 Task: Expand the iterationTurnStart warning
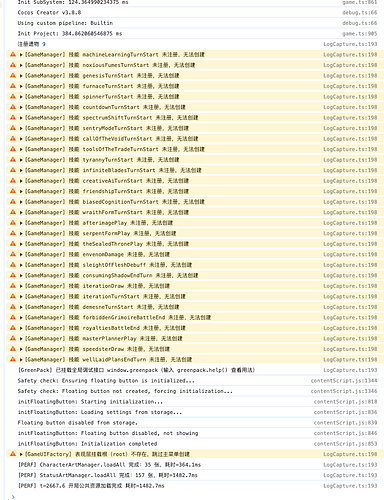point(21,296)
